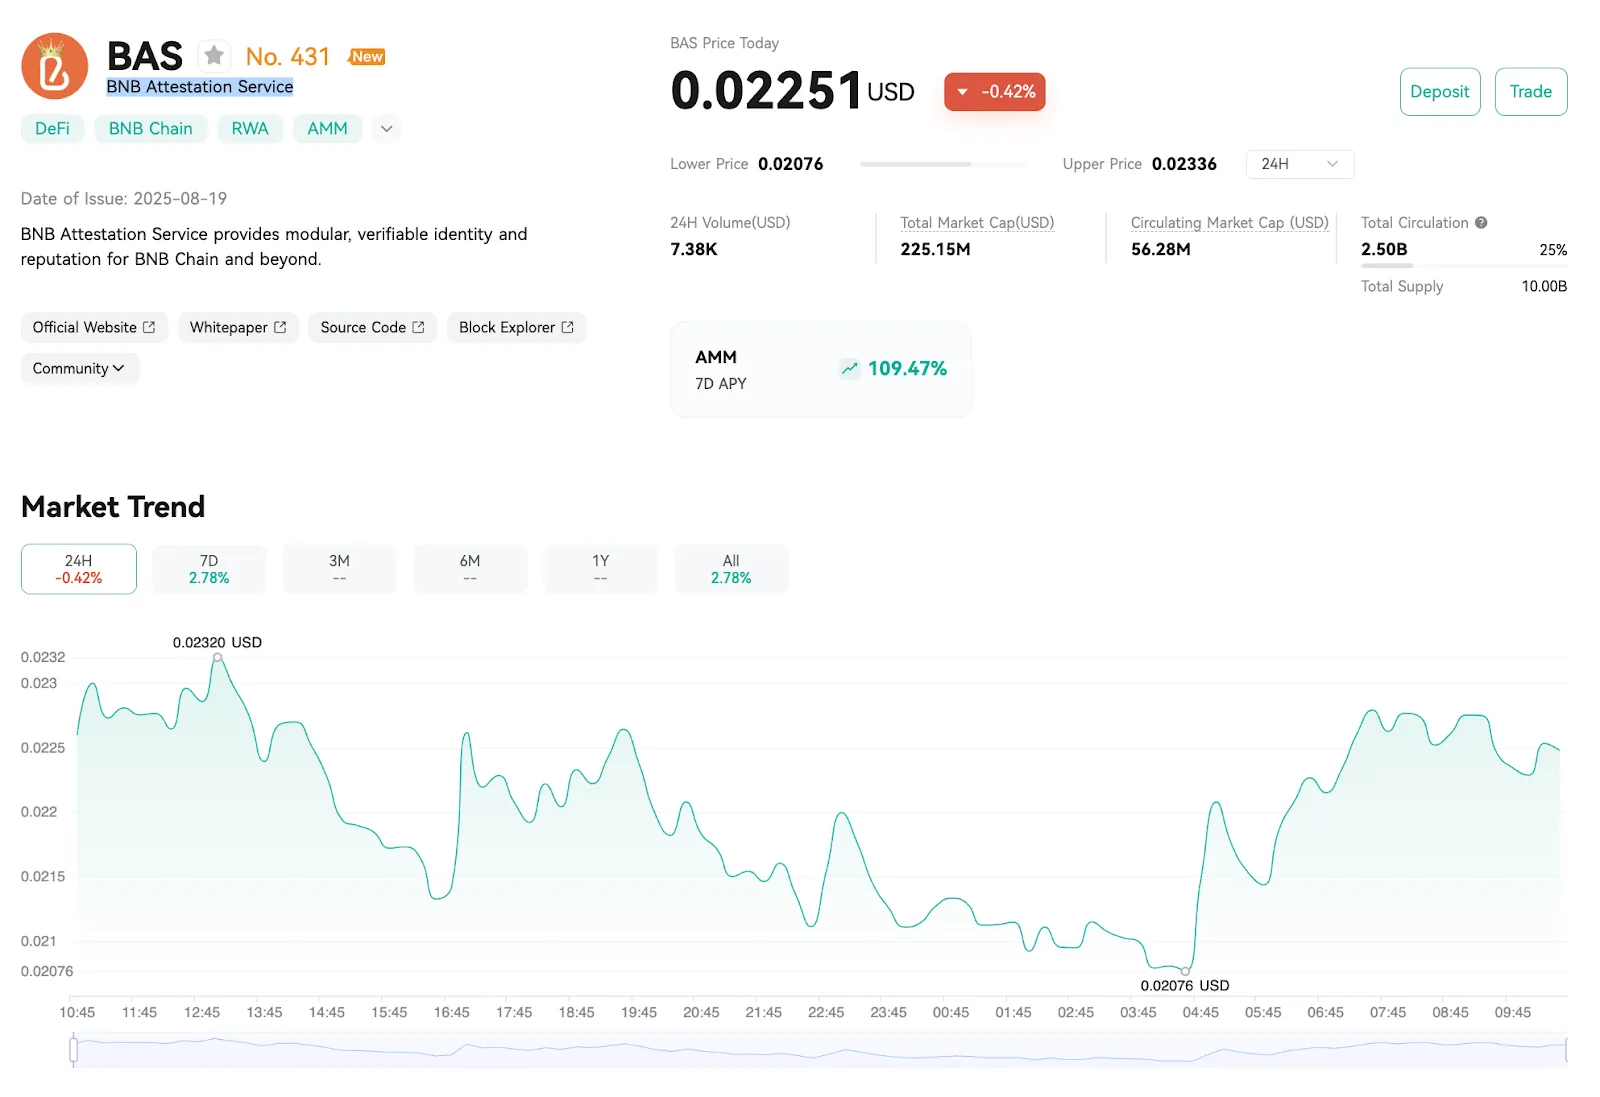
Task: Select the 24H market trend tab
Action: click(79, 569)
